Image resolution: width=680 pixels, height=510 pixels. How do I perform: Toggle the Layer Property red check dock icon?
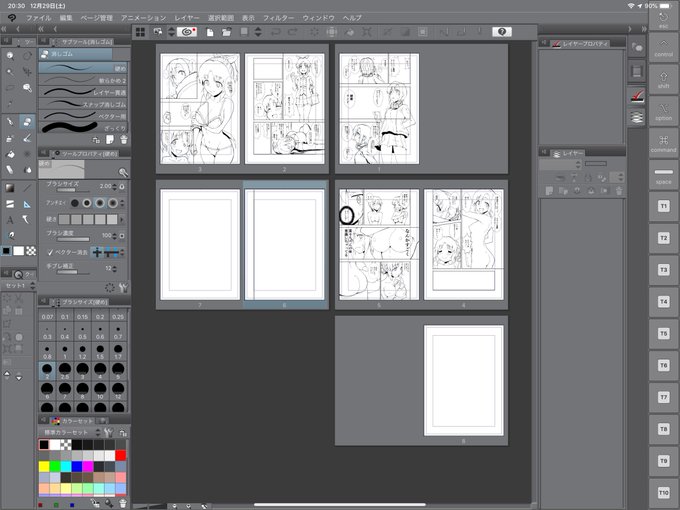click(x=637, y=95)
